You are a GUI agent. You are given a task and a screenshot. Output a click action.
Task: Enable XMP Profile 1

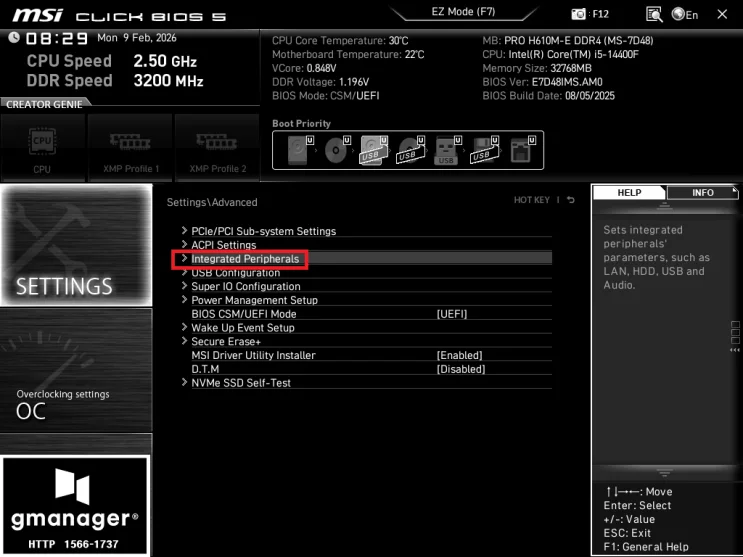[x=130, y=148]
